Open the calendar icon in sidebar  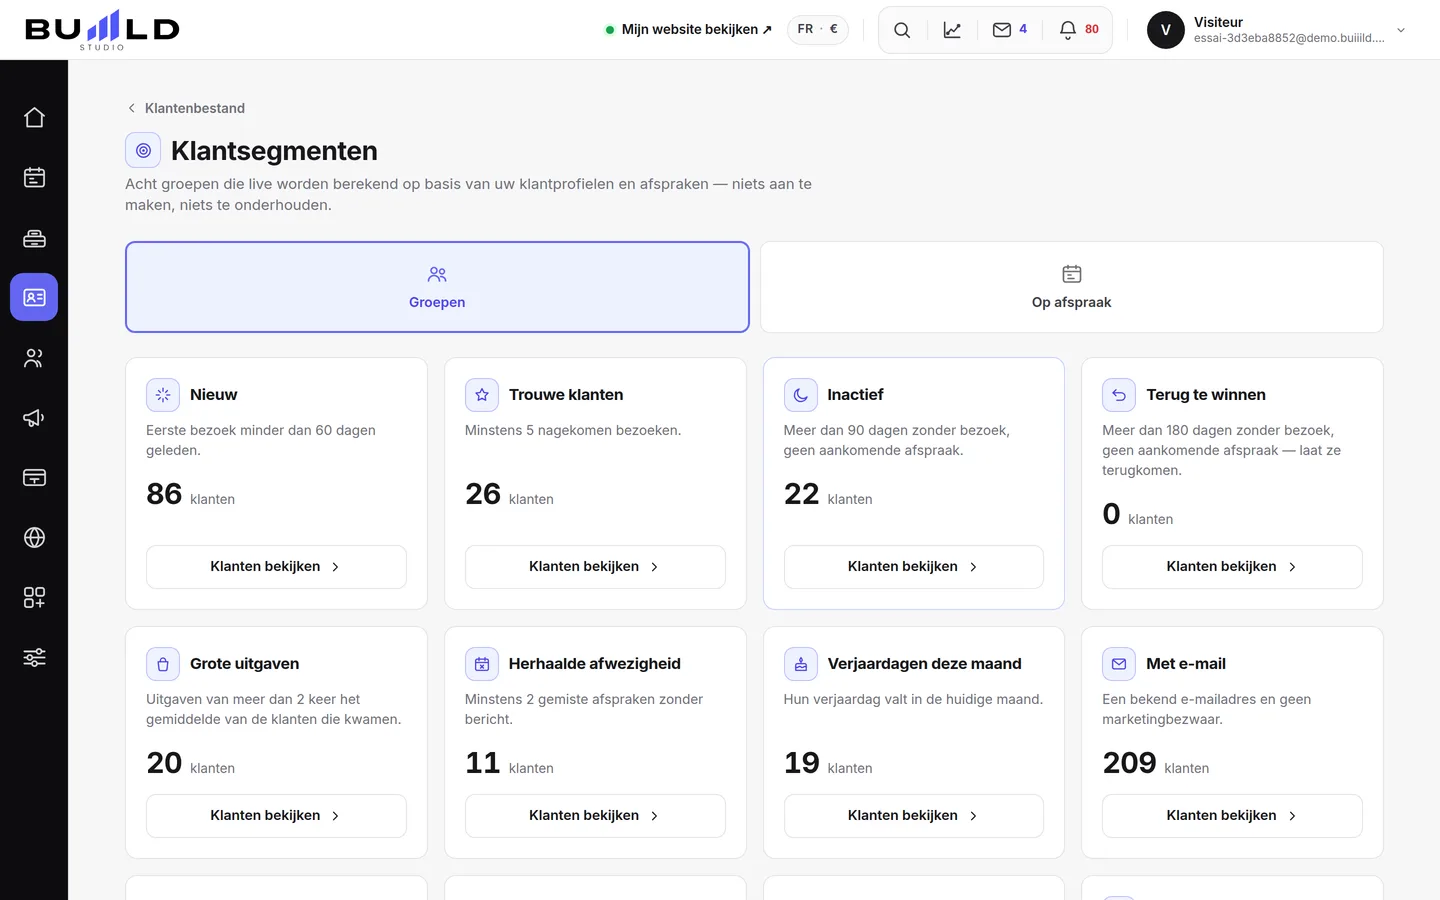point(34,178)
